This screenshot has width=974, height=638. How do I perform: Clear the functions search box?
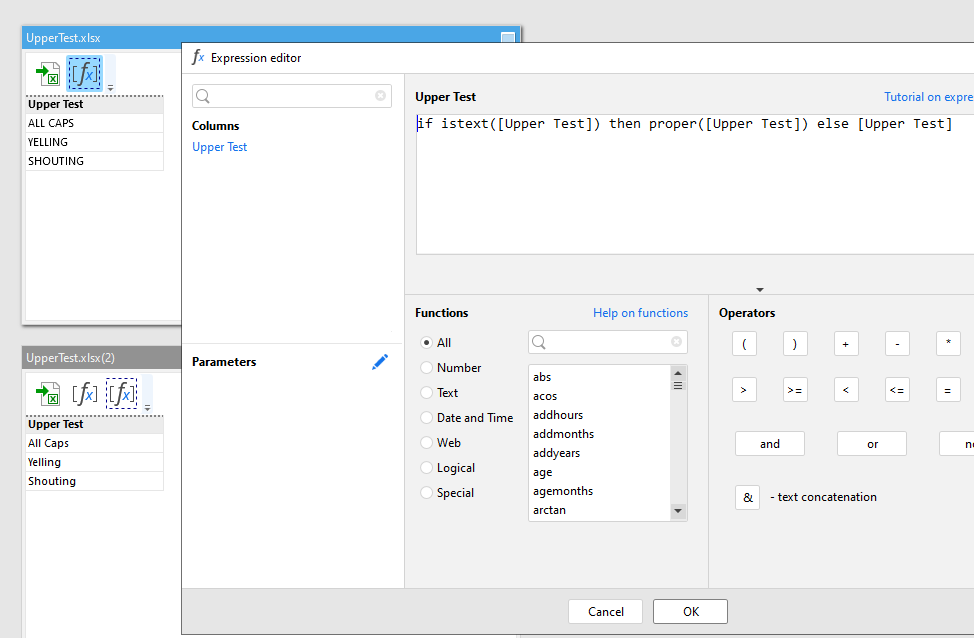point(676,342)
